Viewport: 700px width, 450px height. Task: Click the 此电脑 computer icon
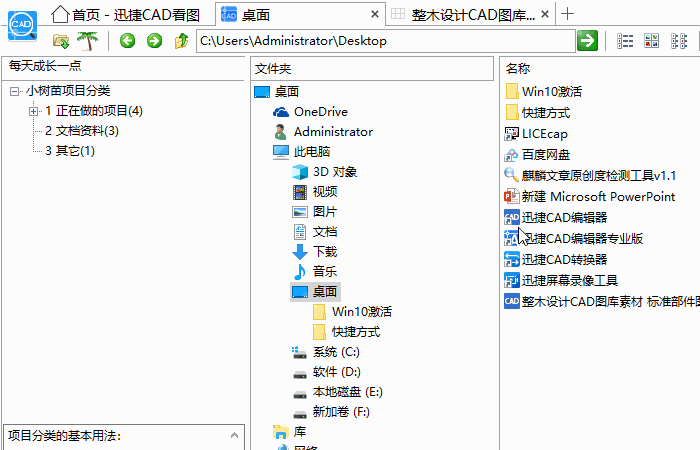point(281,152)
